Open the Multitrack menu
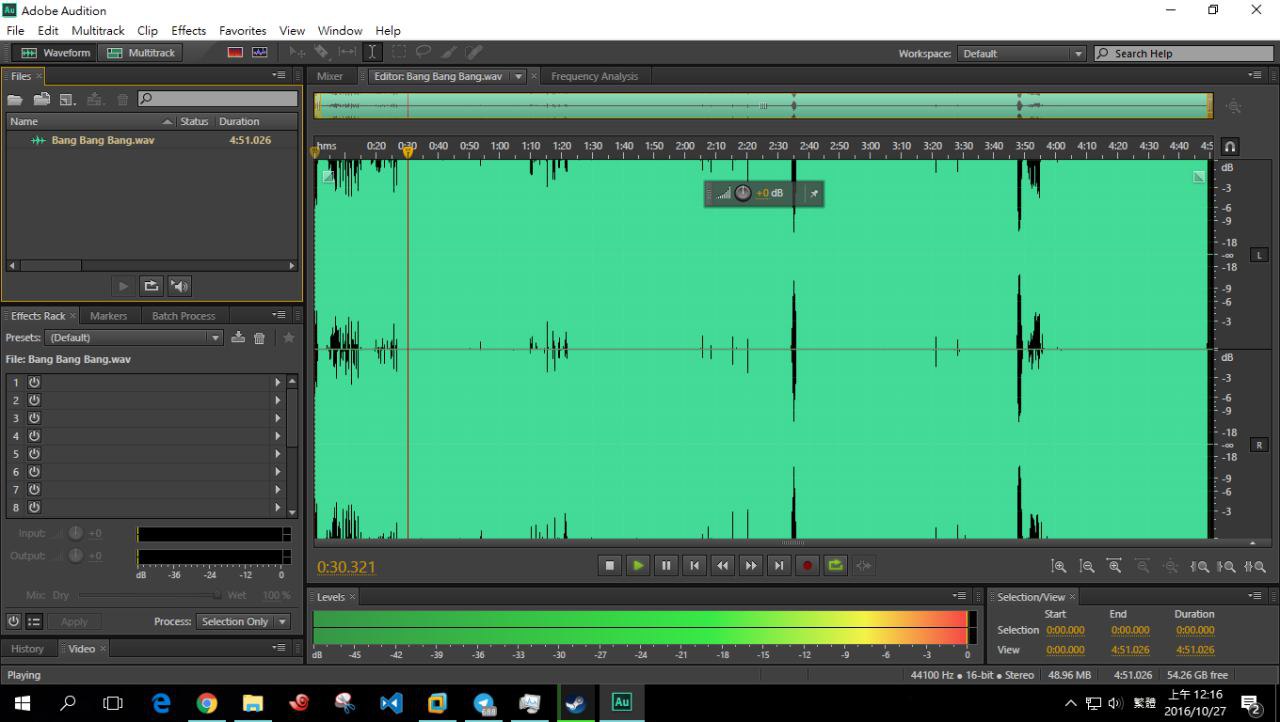This screenshot has height=722, width=1280. 98,30
